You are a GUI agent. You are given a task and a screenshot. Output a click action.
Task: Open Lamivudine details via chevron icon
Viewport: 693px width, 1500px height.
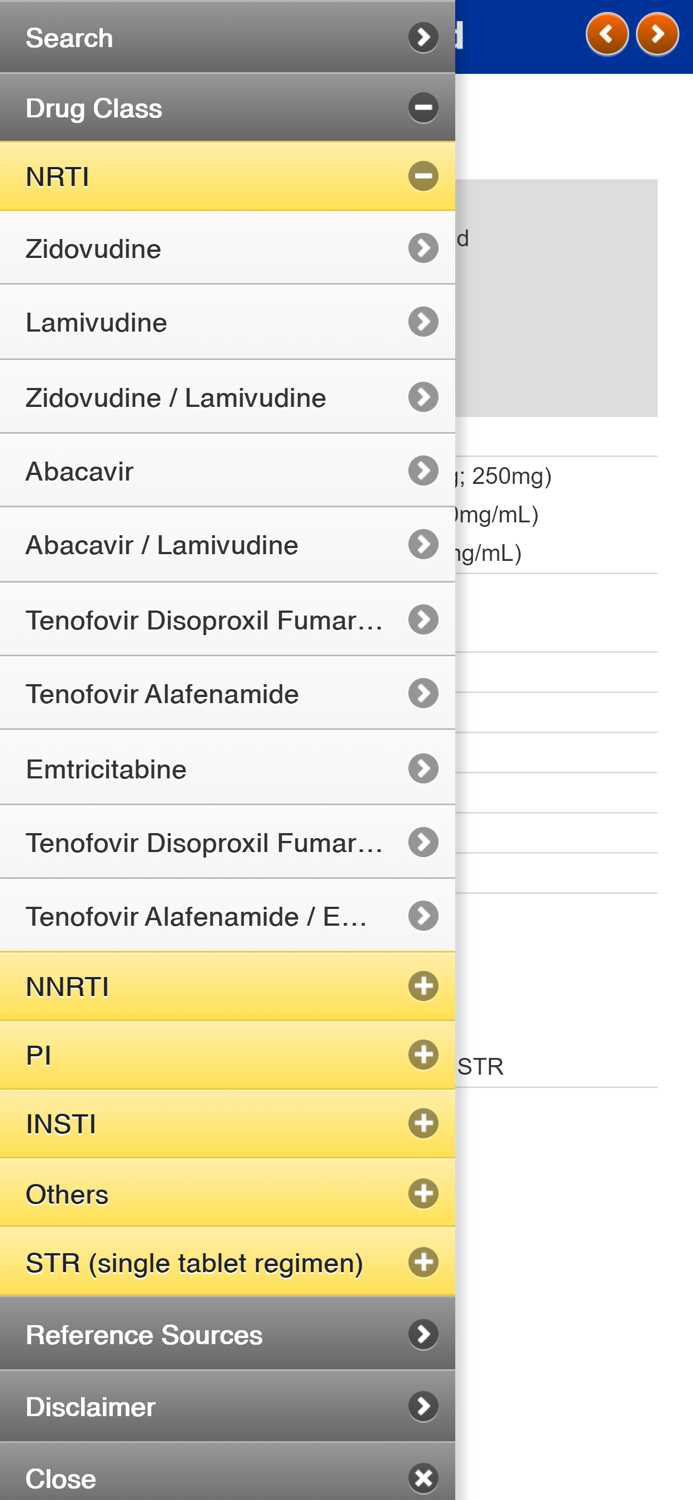424,321
